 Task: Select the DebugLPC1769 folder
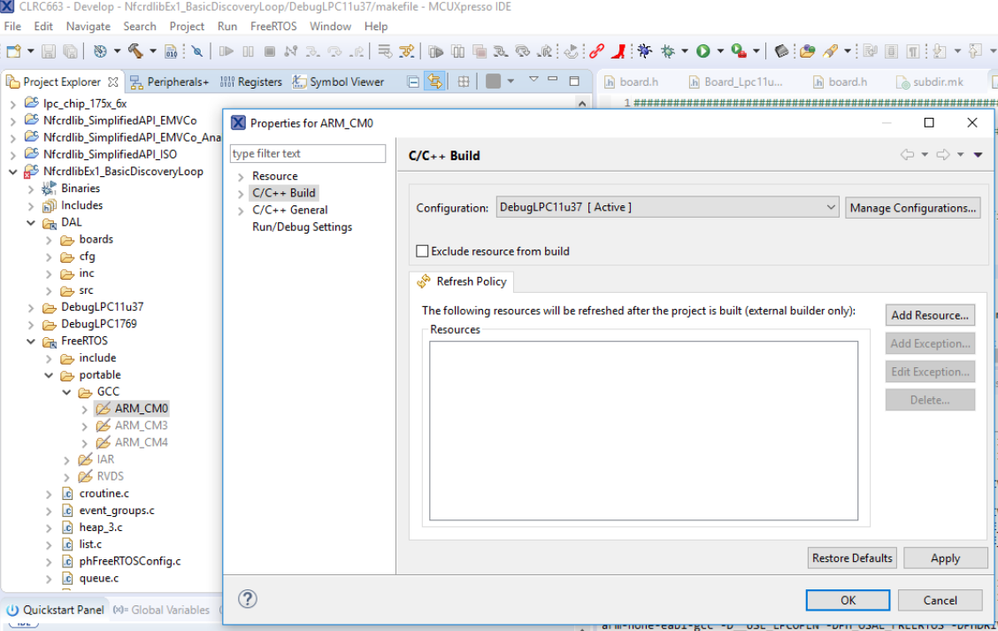click(99, 323)
